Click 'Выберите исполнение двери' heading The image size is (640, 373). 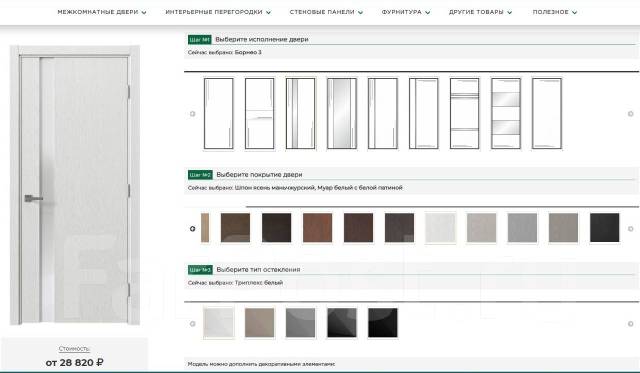pos(262,40)
